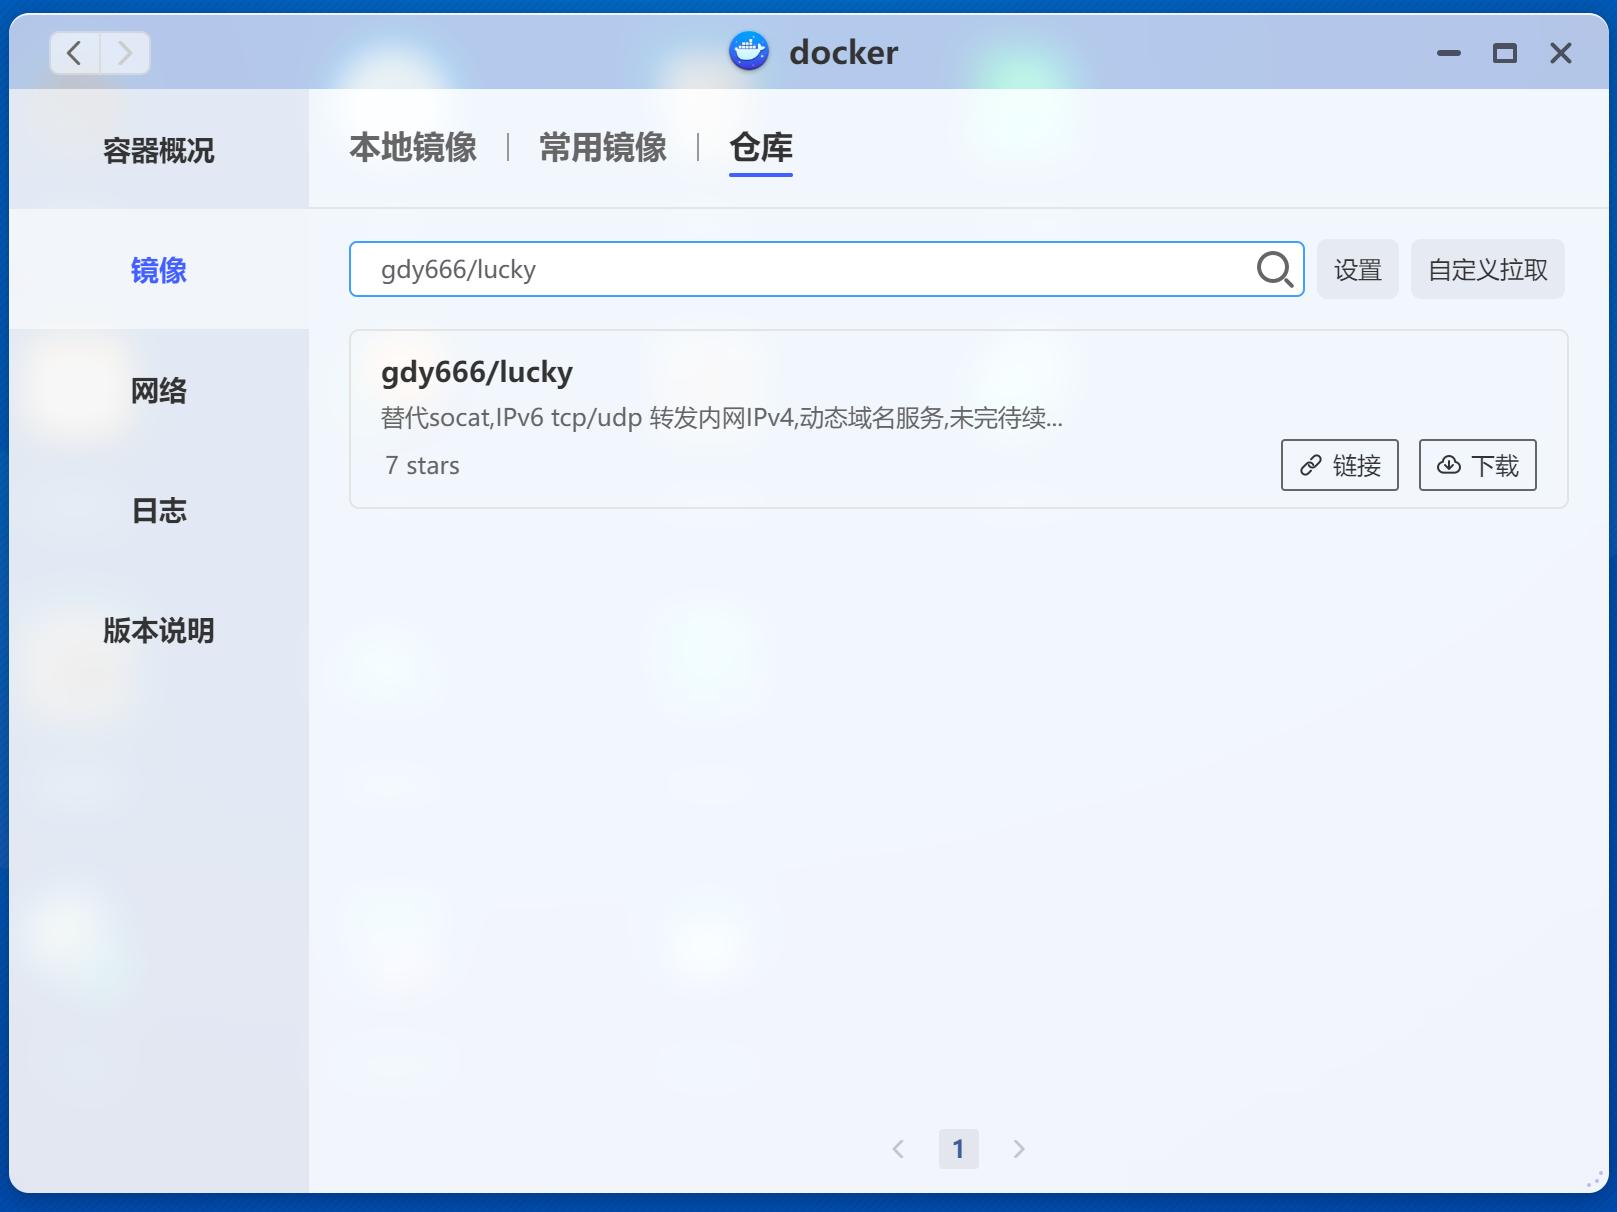This screenshot has height=1212, width=1617.
Task: Click the description starting with 替代socat
Action: click(x=722, y=417)
